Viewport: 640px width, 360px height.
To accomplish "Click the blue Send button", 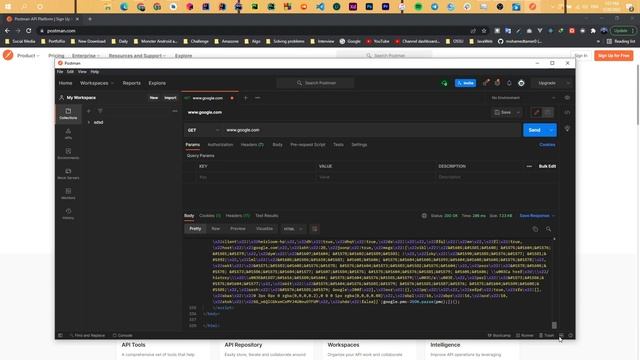I will tap(535, 130).
